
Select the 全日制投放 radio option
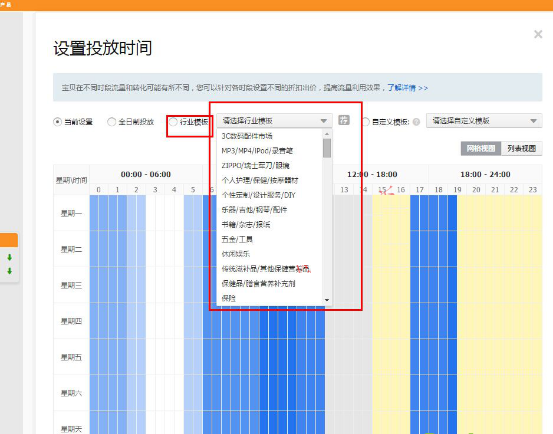111,122
